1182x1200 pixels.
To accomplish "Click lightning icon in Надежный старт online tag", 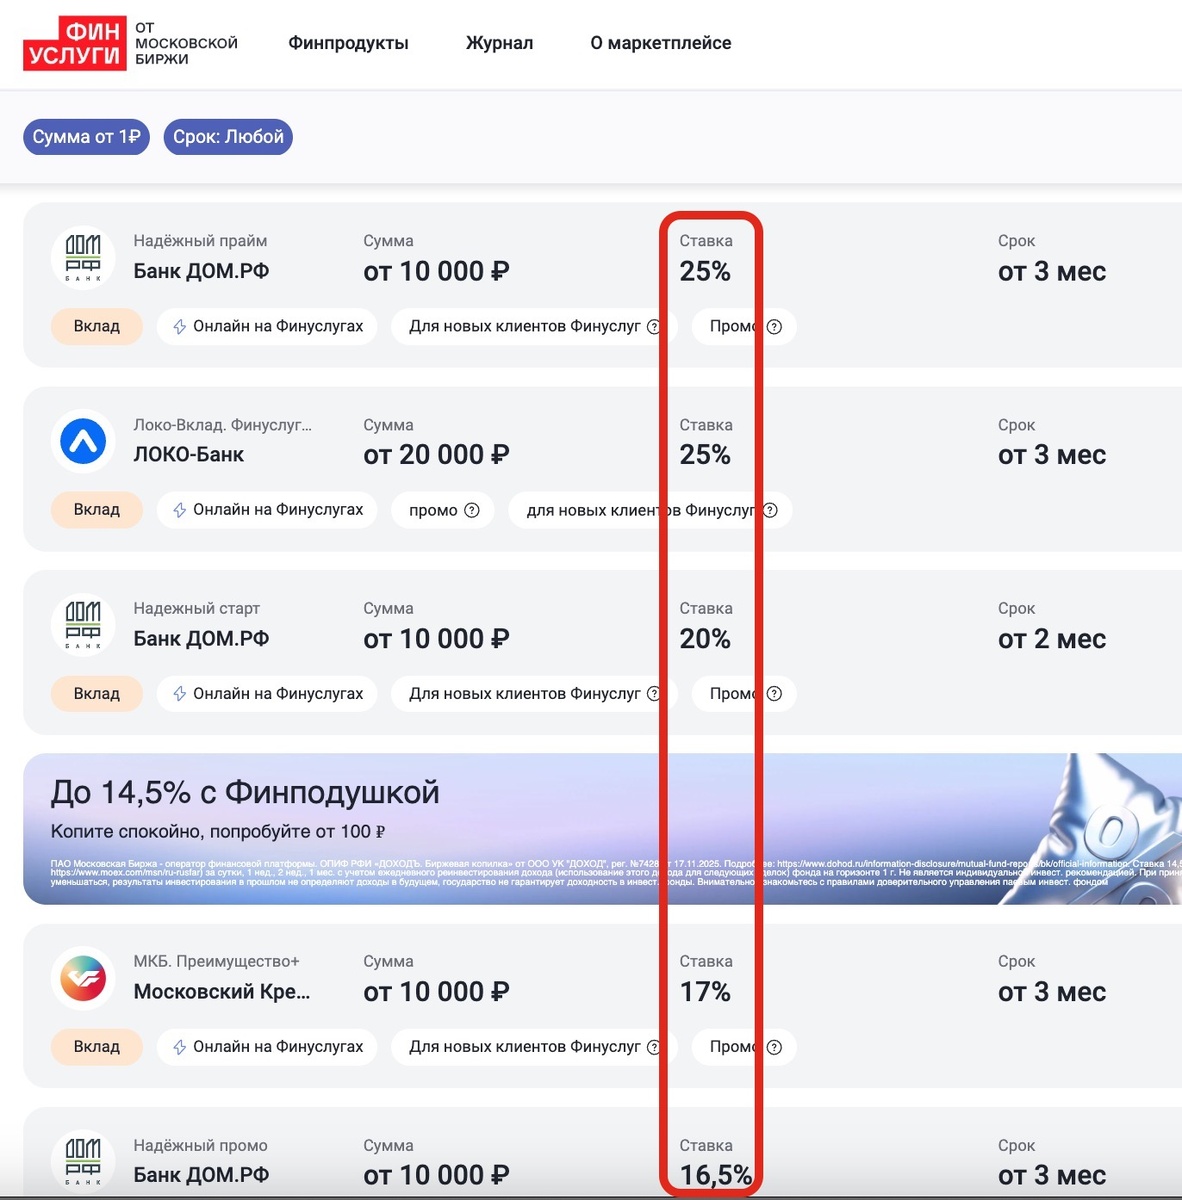I will coord(180,693).
